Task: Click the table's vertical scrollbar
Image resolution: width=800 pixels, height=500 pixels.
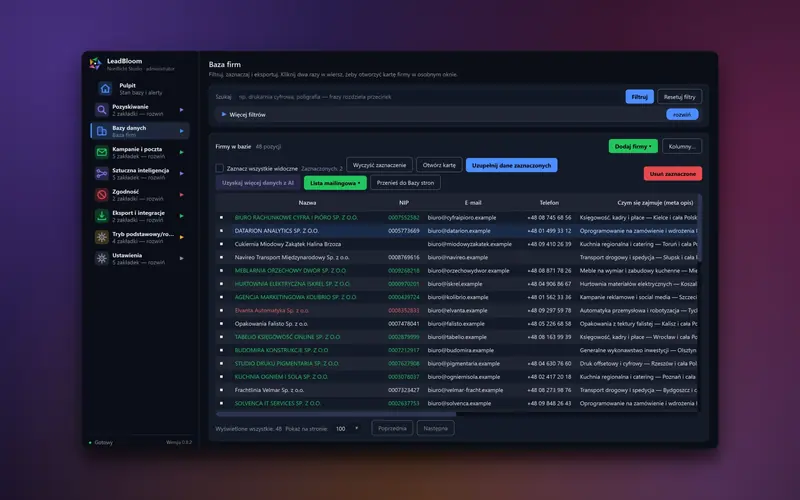Action: 699,228
